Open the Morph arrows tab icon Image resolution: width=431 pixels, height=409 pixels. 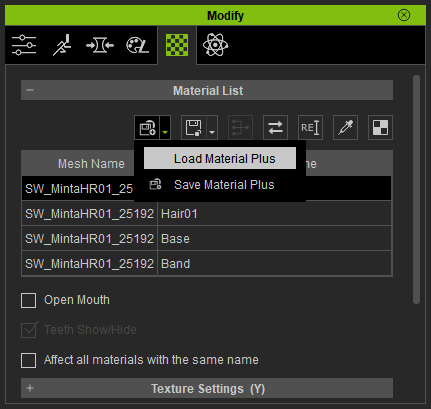(x=100, y=45)
